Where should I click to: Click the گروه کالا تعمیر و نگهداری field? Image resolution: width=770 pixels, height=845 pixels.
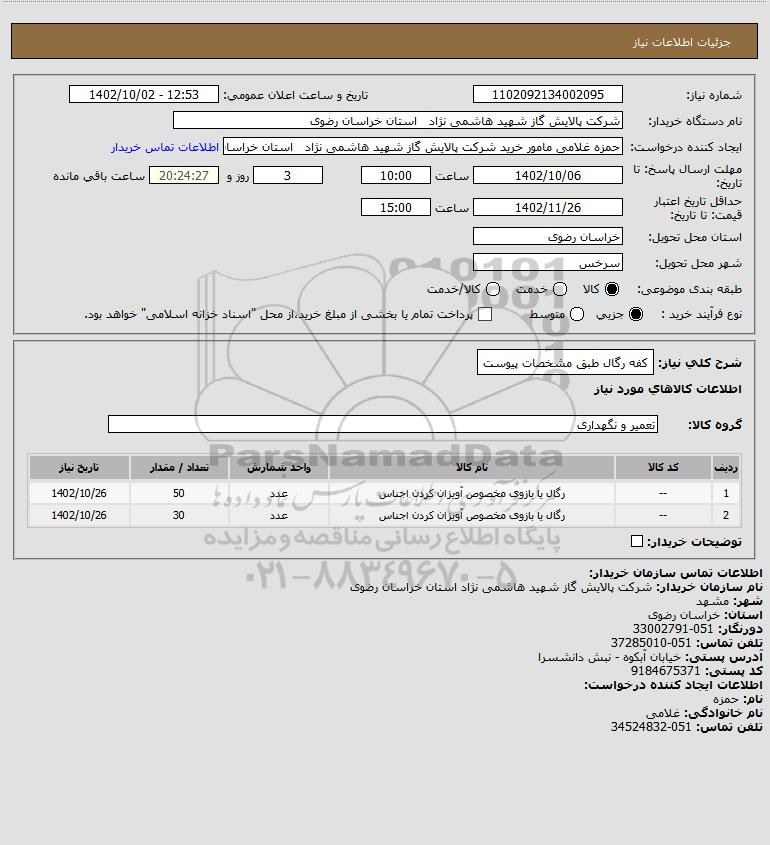[x=383, y=424]
